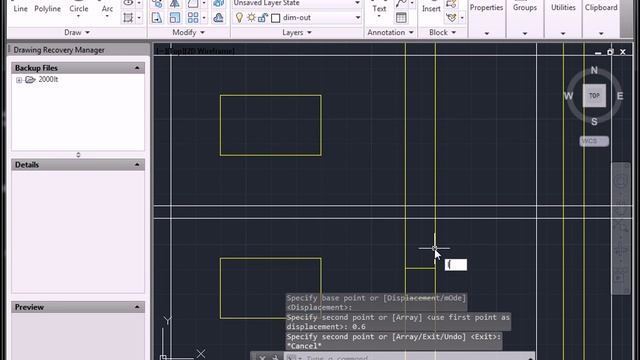Open the WCS coordinate system dropdown
Viewport: 640px width, 360px height.
(594, 141)
